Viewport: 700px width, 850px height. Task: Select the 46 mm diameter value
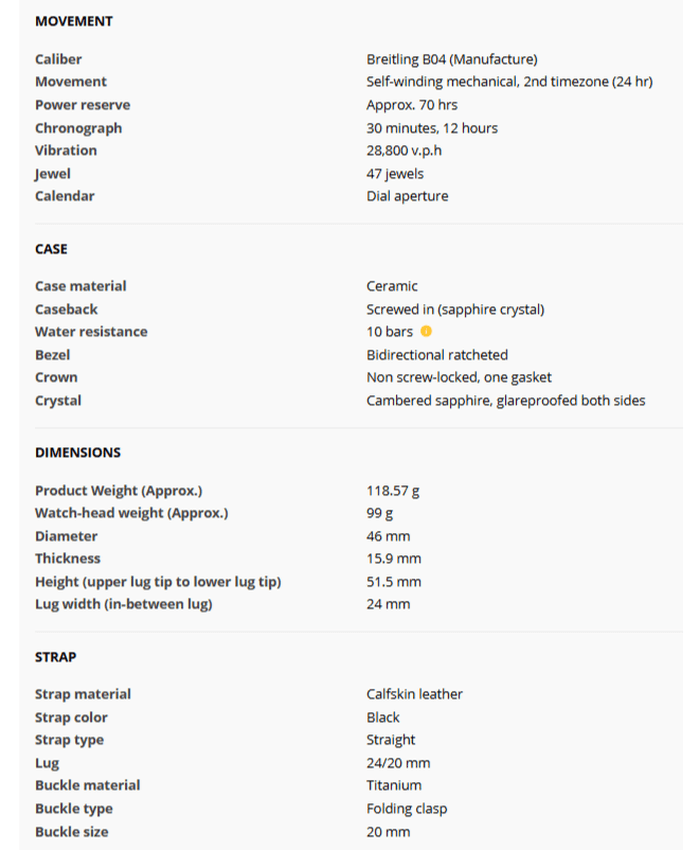click(388, 536)
